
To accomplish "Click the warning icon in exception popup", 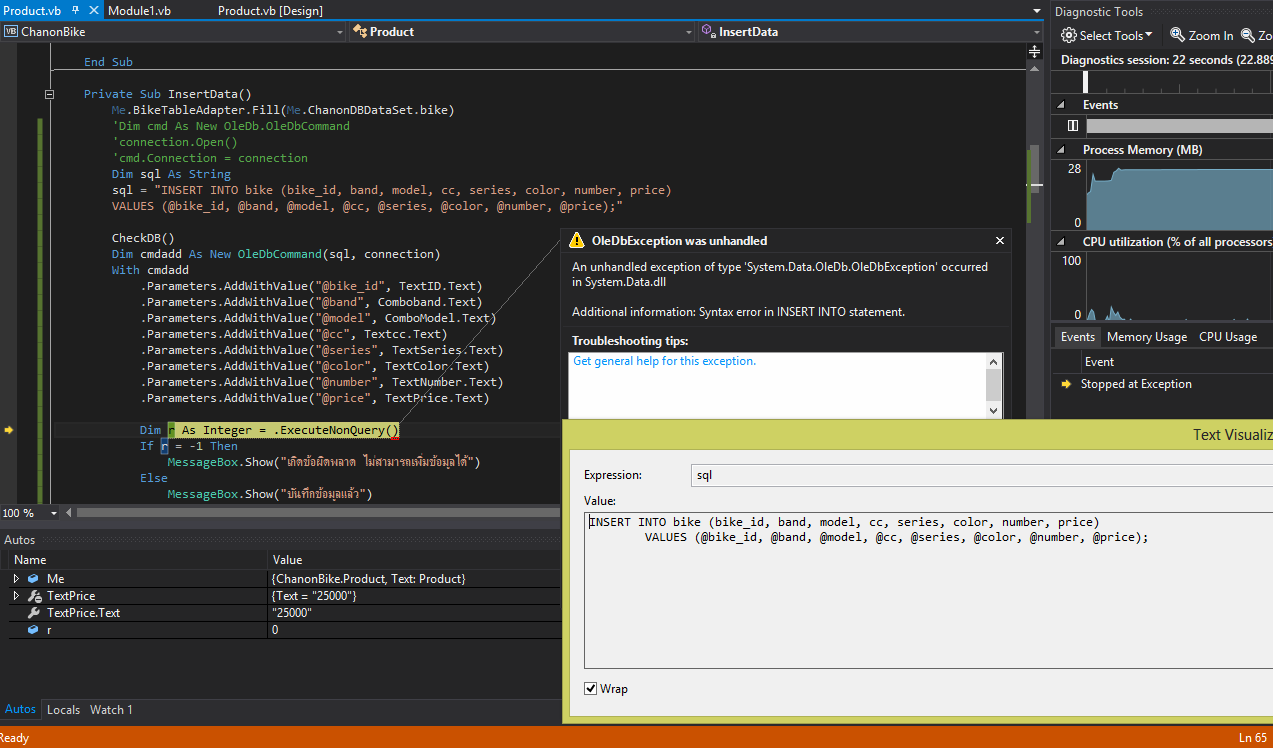I will 576,241.
